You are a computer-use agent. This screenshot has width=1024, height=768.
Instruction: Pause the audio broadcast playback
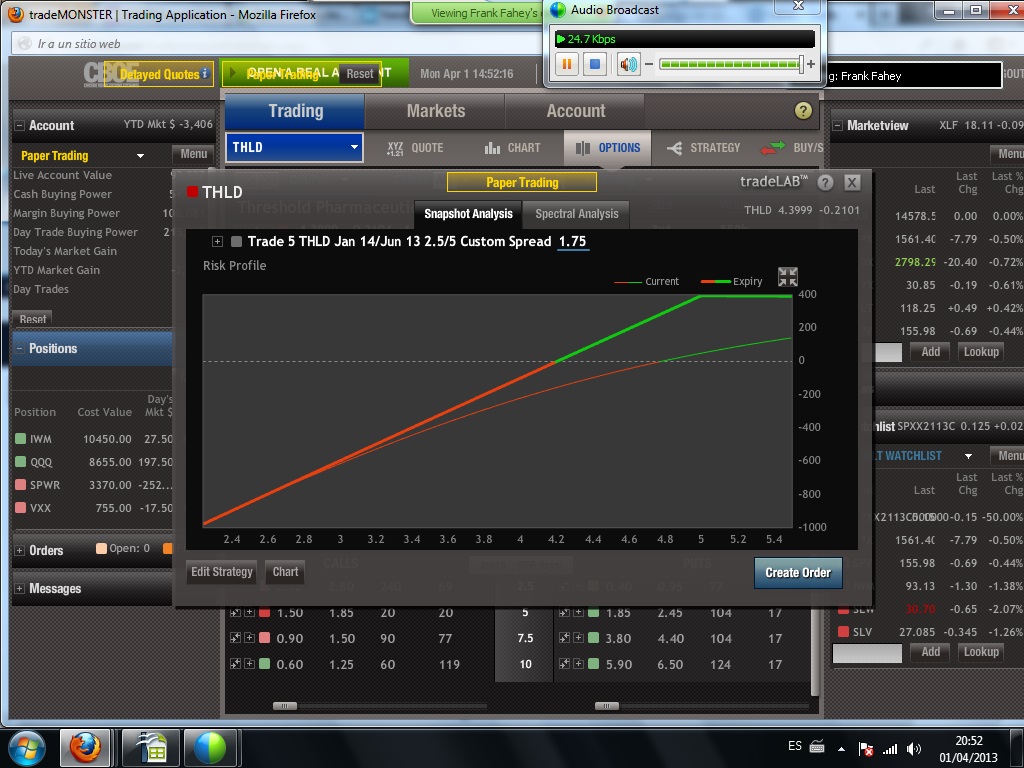click(x=567, y=64)
